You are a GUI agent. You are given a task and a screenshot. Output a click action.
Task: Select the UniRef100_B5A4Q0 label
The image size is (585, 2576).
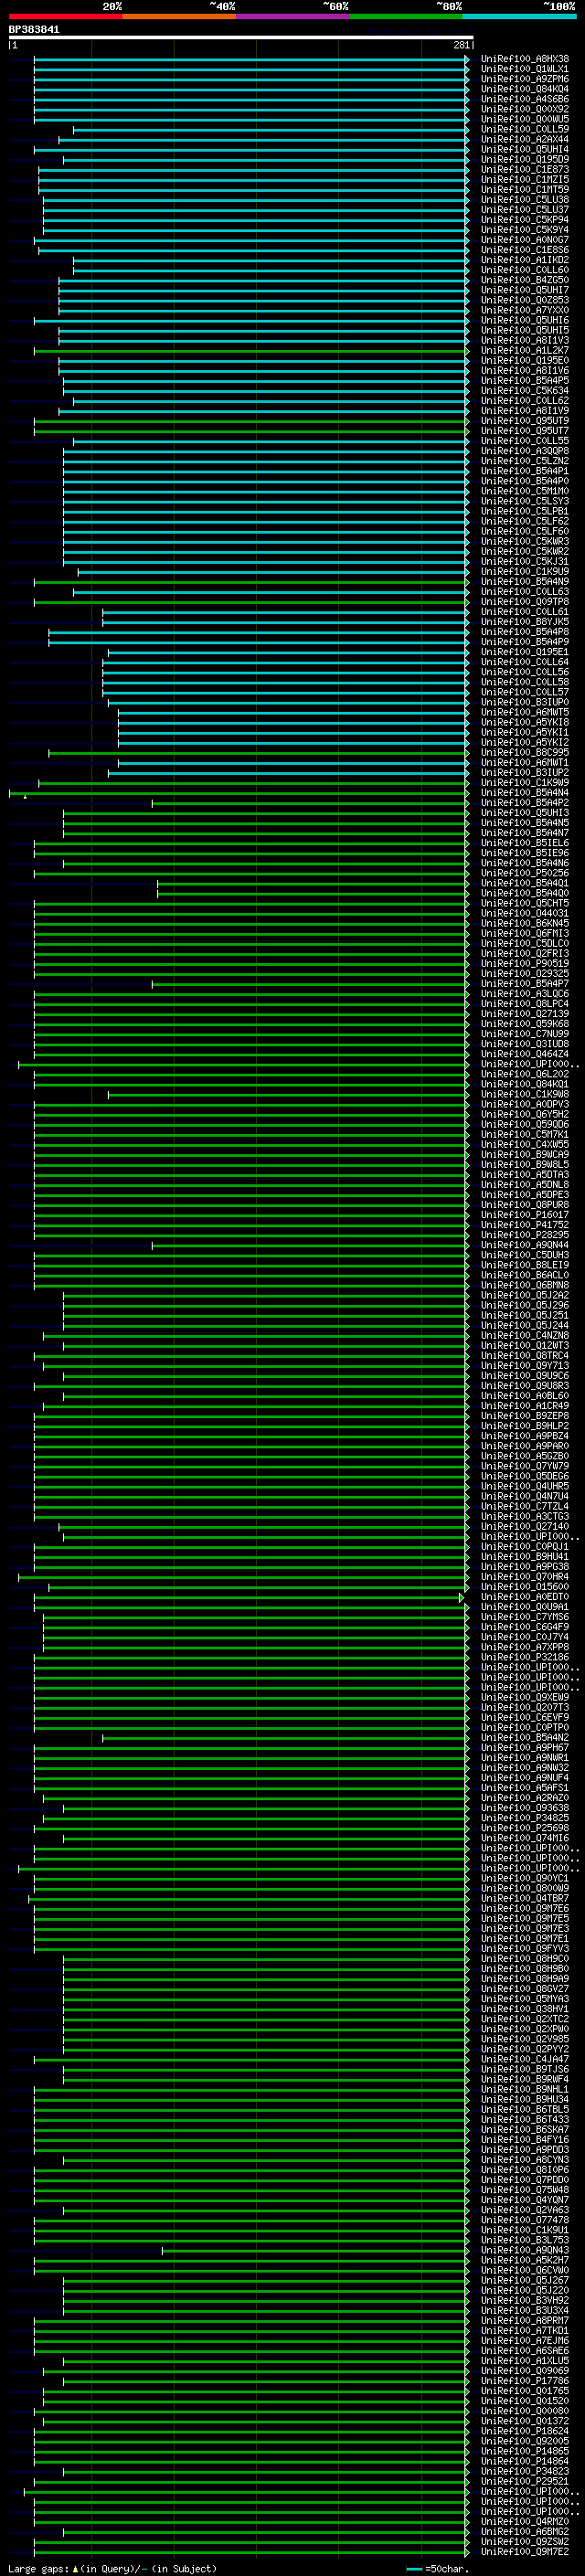(x=525, y=893)
